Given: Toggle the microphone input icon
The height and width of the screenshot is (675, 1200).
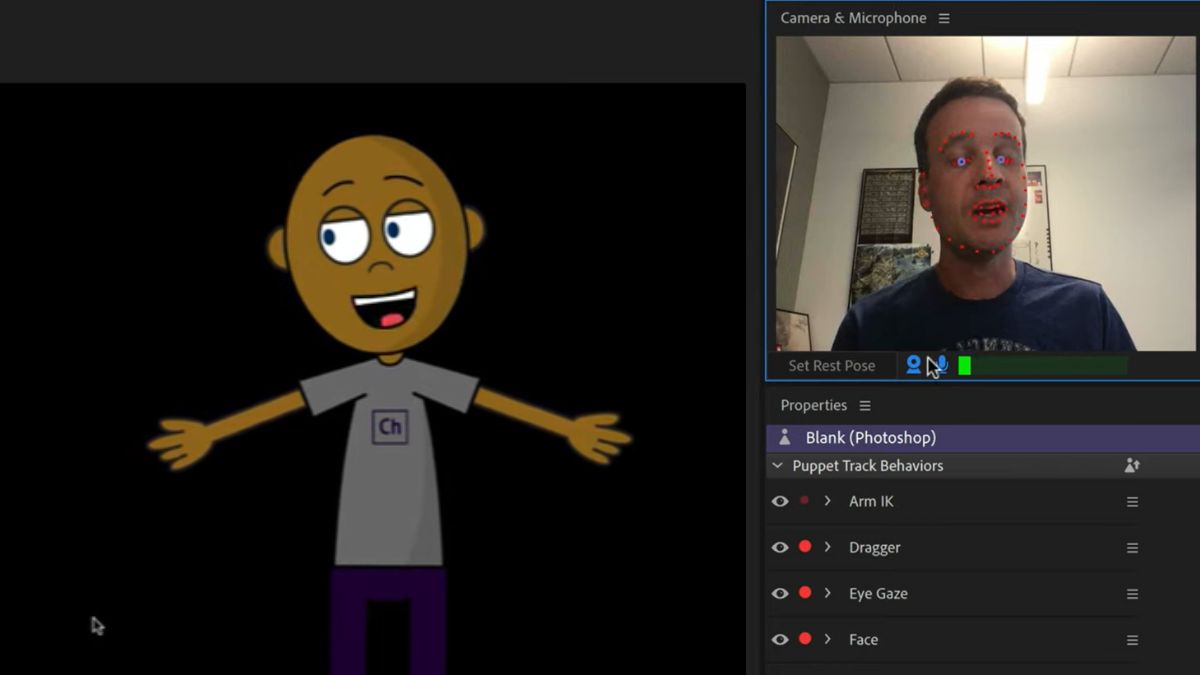Looking at the screenshot, I should coord(941,365).
